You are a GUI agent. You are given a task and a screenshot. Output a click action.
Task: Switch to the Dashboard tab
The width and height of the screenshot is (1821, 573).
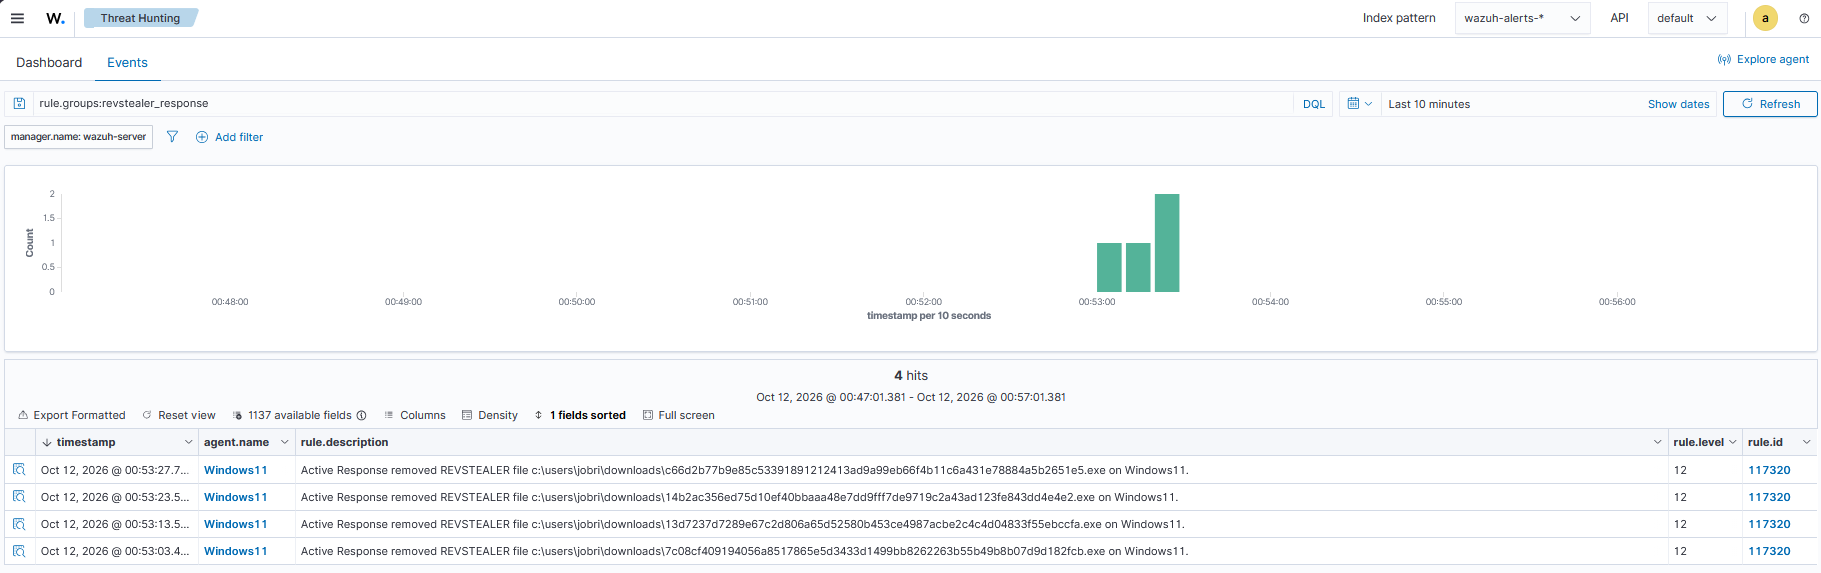tap(49, 62)
